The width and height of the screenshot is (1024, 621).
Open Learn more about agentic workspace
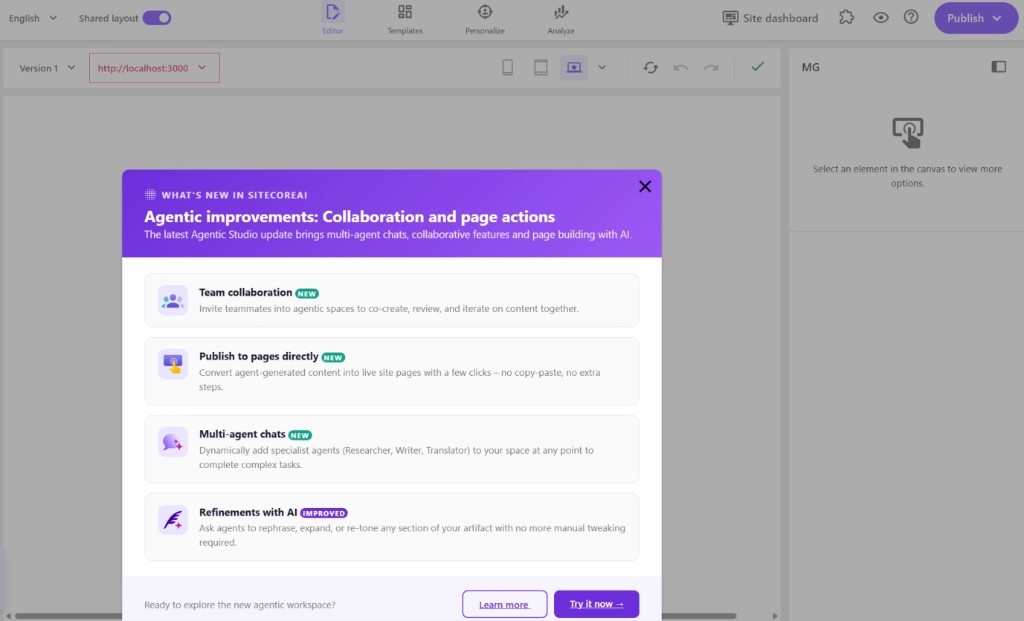[x=504, y=604]
